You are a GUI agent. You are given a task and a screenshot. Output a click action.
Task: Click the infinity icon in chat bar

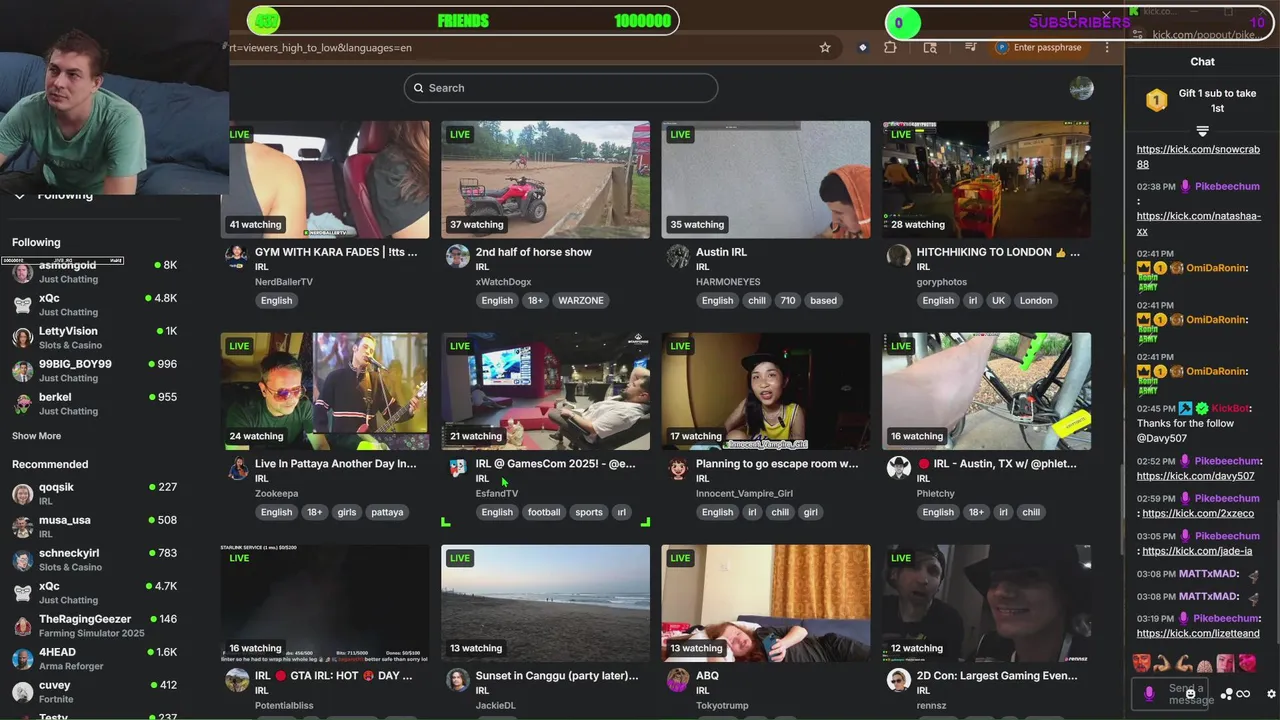1243,694
